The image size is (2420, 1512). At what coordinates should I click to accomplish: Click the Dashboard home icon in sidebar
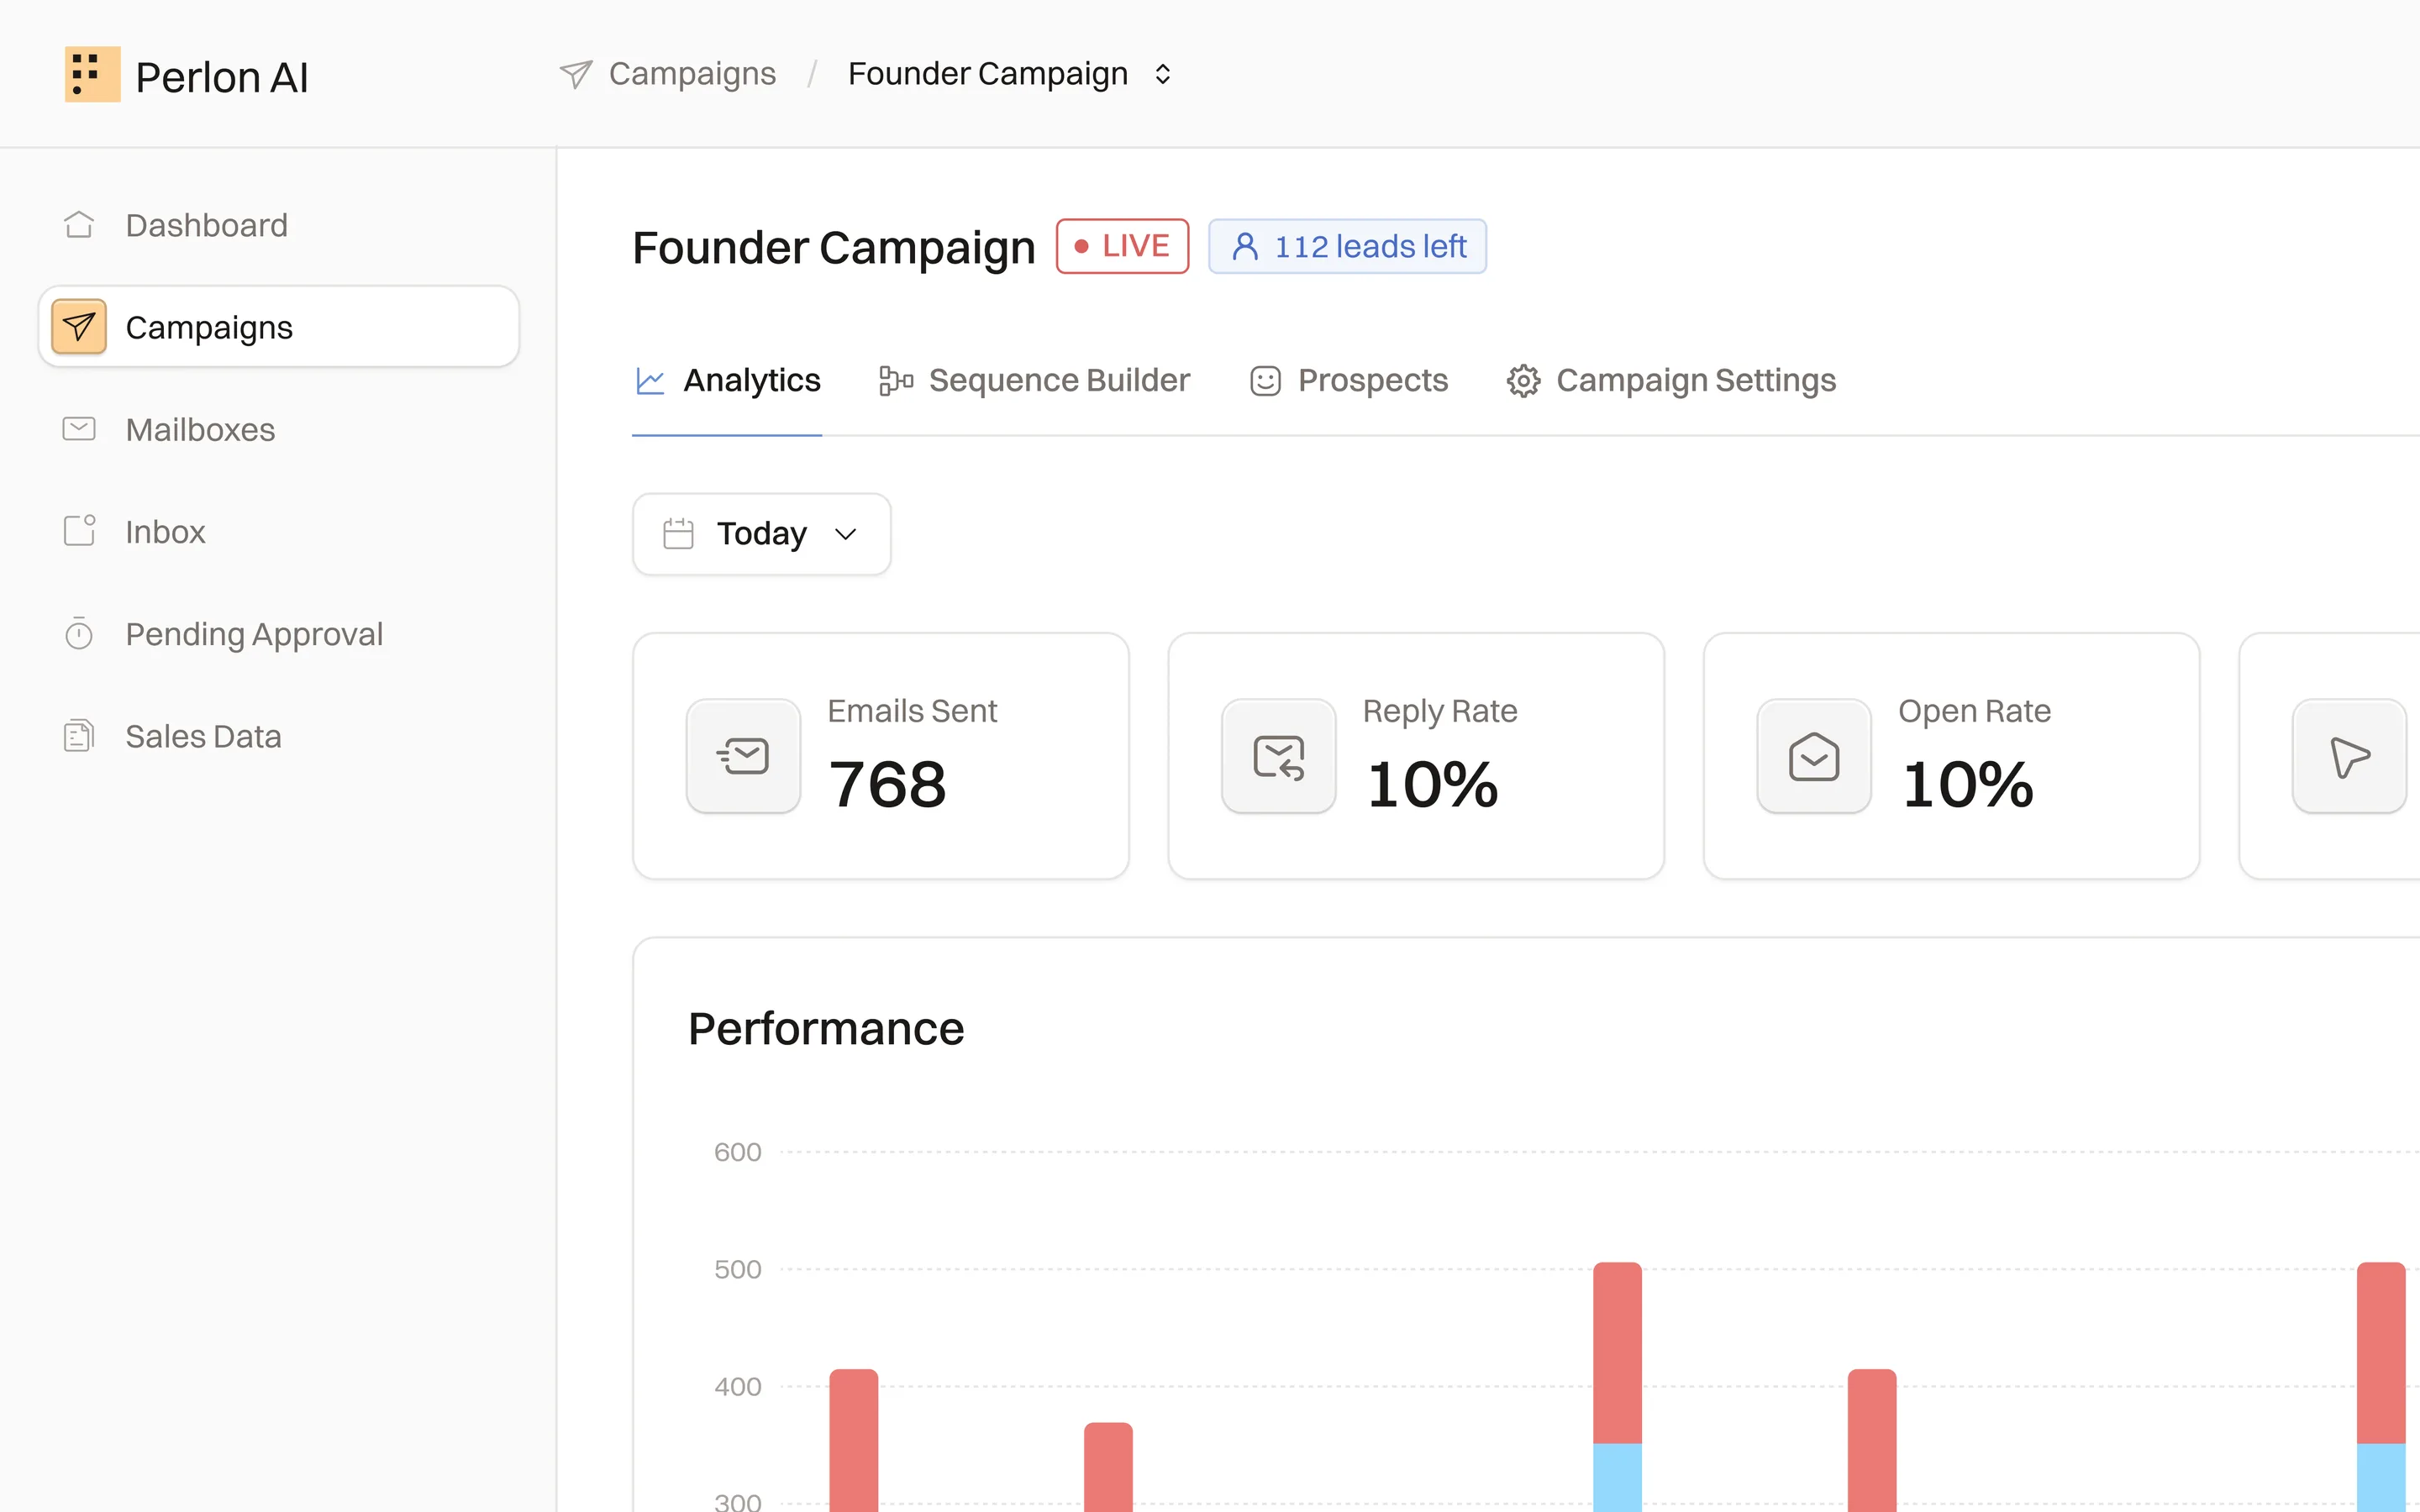79,225
